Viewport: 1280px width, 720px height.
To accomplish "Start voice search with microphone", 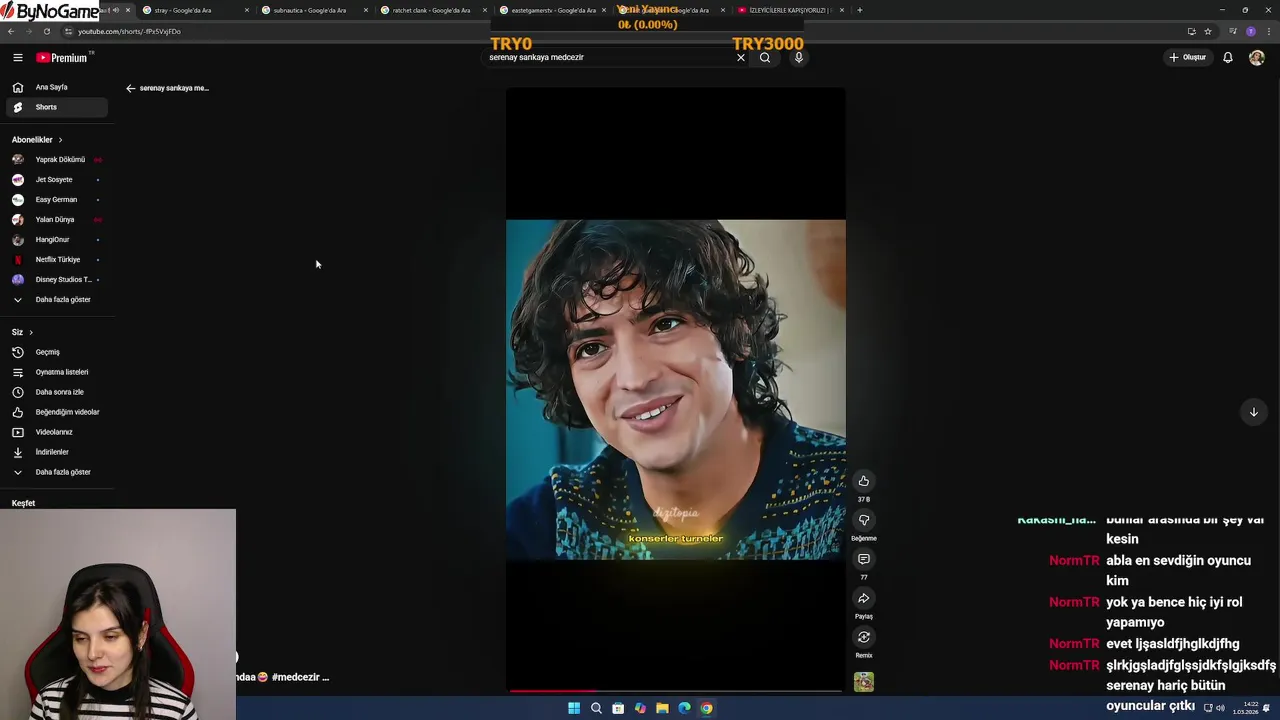I will pyautogui.click(x=798, y=58).
